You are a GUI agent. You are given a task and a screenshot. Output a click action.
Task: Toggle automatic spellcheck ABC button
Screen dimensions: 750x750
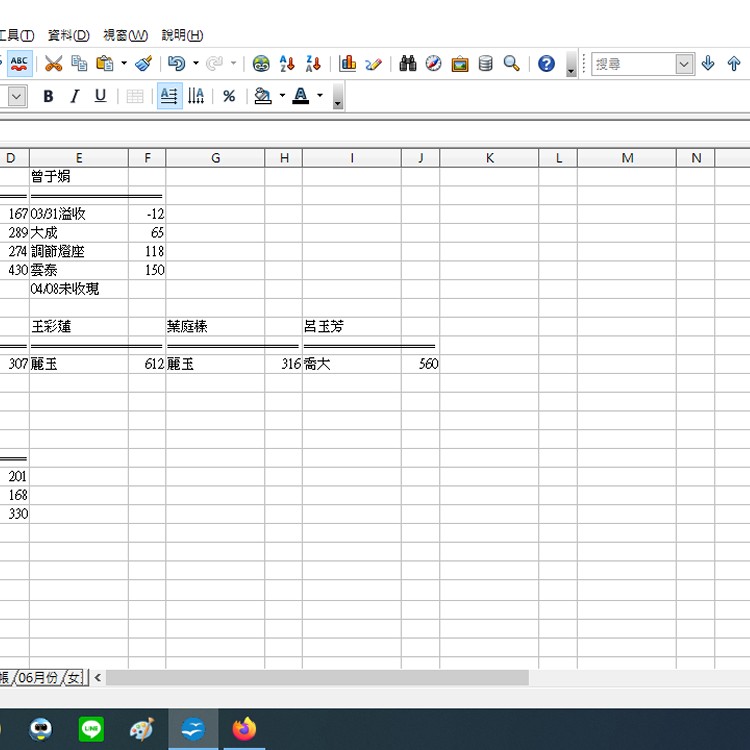pyautogui.click(x=19, y=64)
